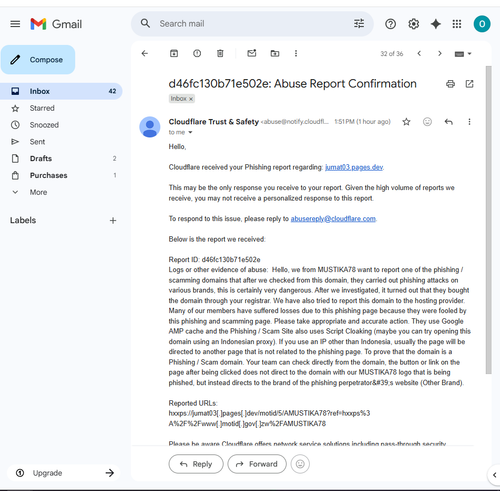500x491 pixels.
Task: Click emoji reaction button beside Forward
Action: [x=300, y=464]
